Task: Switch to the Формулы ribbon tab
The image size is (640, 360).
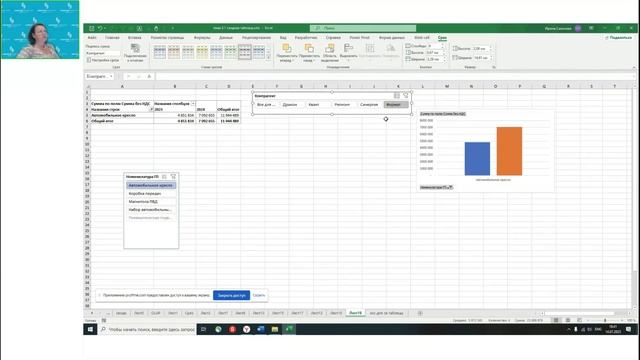Action: [202, 38]
